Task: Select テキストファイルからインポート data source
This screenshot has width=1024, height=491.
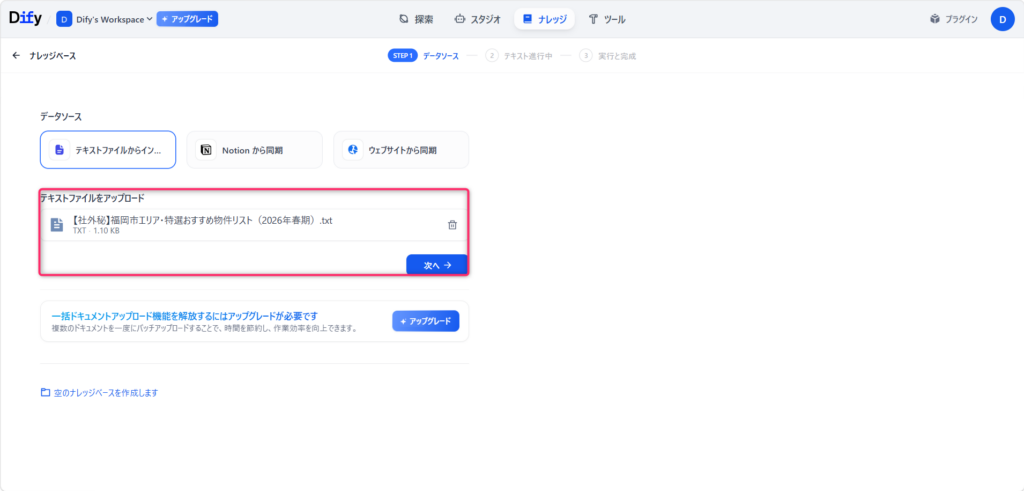Action: (x=108, y=150)
